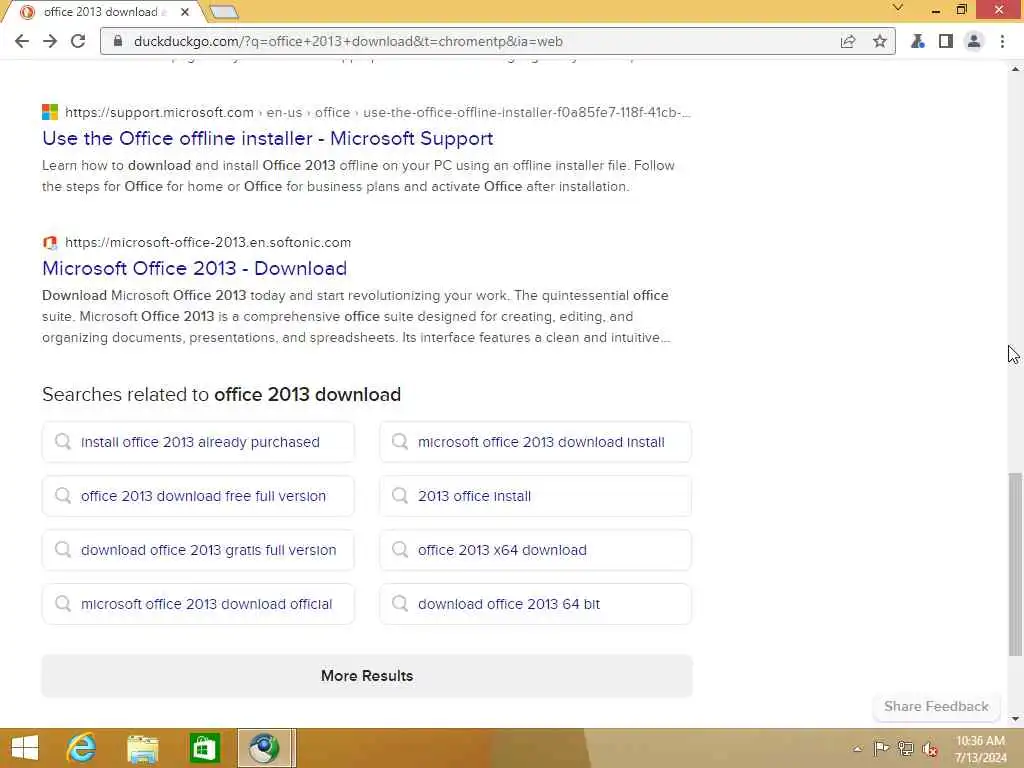Search download office 2013 gratis full version
The width and height of the screenshot is (1024, 768).
pos(198,550)
